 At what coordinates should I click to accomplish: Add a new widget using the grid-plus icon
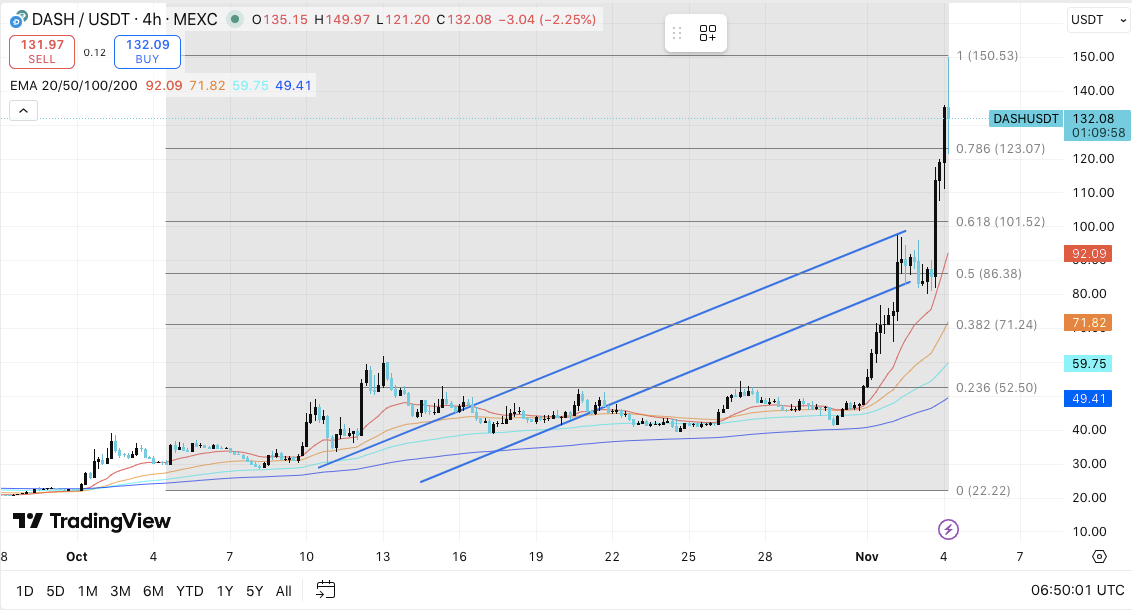click(708, 32)
